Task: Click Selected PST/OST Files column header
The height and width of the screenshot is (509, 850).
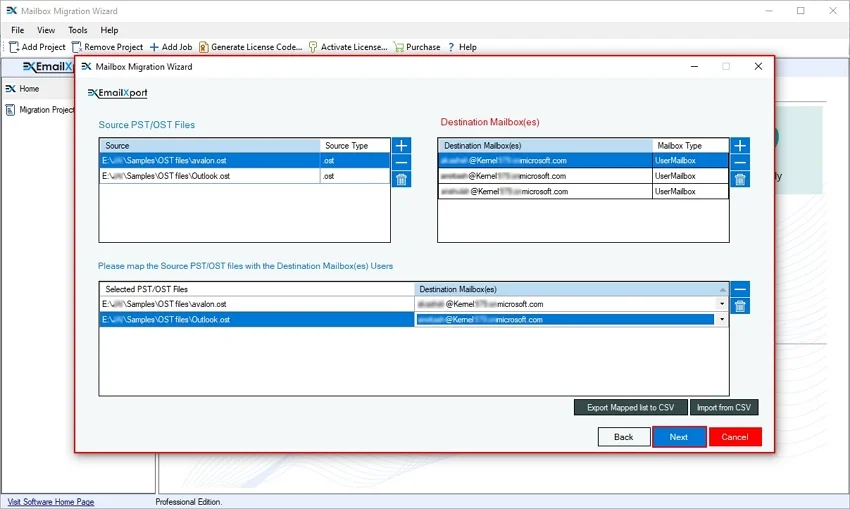Action: pyautogui.click(x=257, y=289)
